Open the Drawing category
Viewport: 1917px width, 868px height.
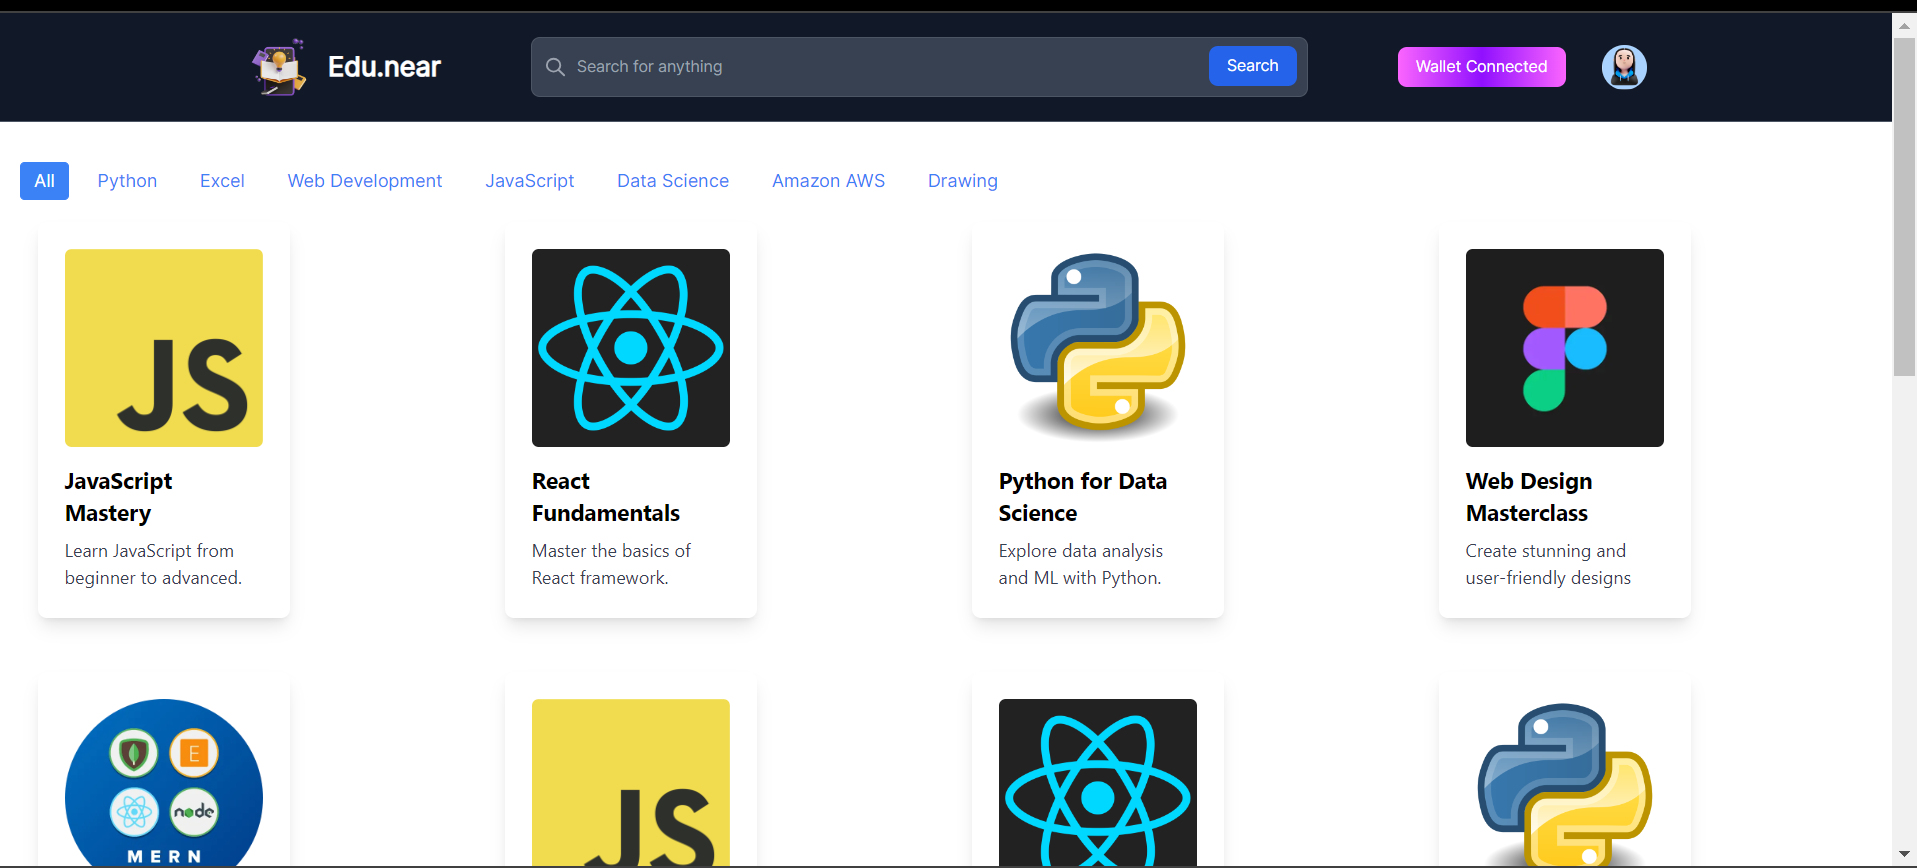point(963,181)
